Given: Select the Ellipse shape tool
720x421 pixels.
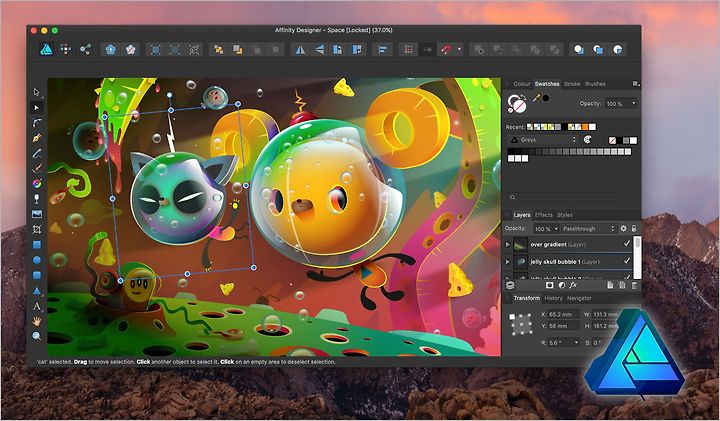Looking at the screenshot, I should click(37, 260).
